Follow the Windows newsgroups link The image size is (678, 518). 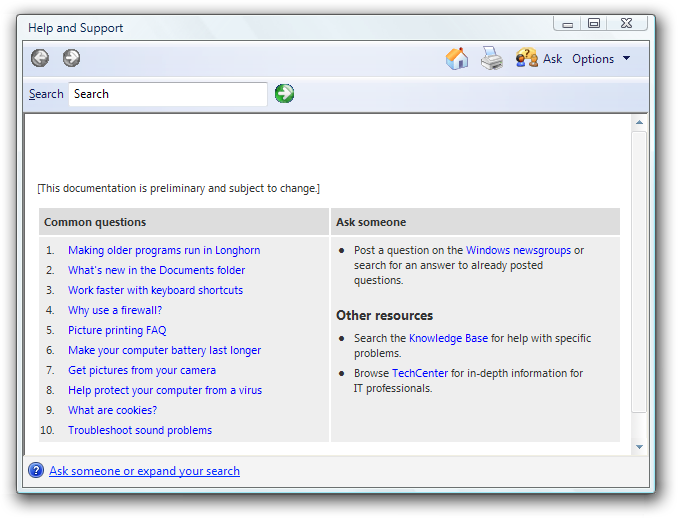click(x=518, y=250)
